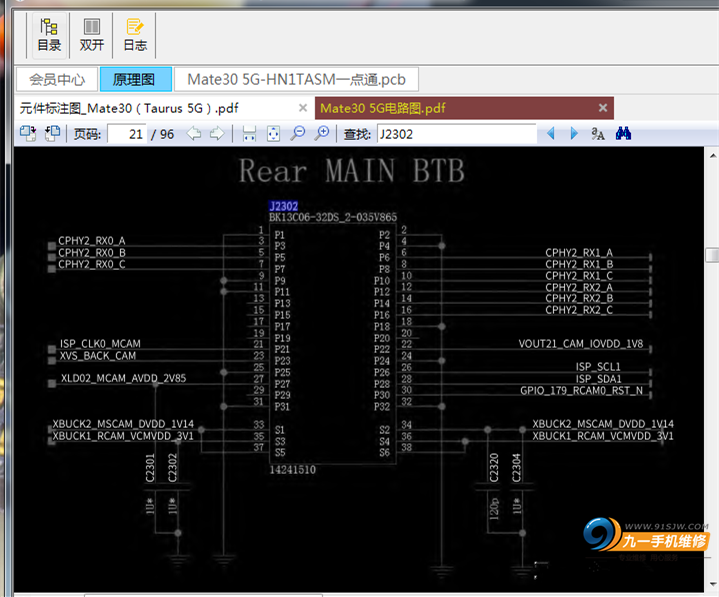
Task: Click the XLD02_MCAM_AVDD_2V85 net label
Action: coord(123,378)
